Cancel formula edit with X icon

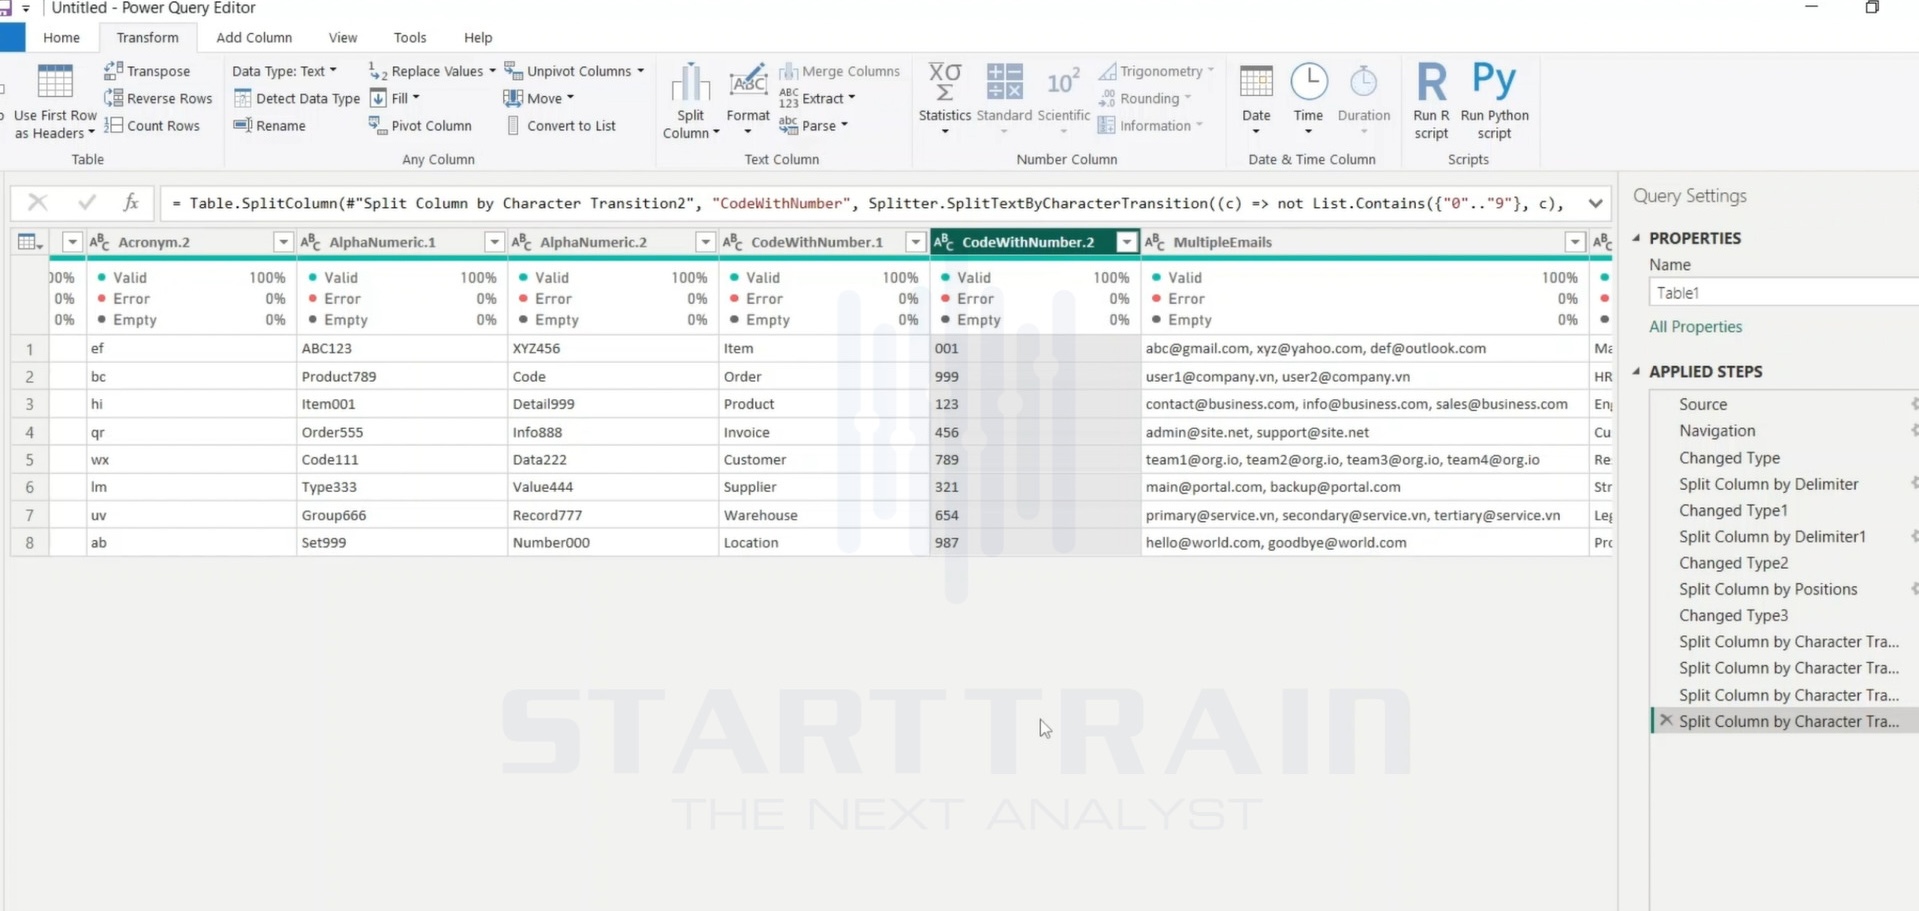pos(37,203)
